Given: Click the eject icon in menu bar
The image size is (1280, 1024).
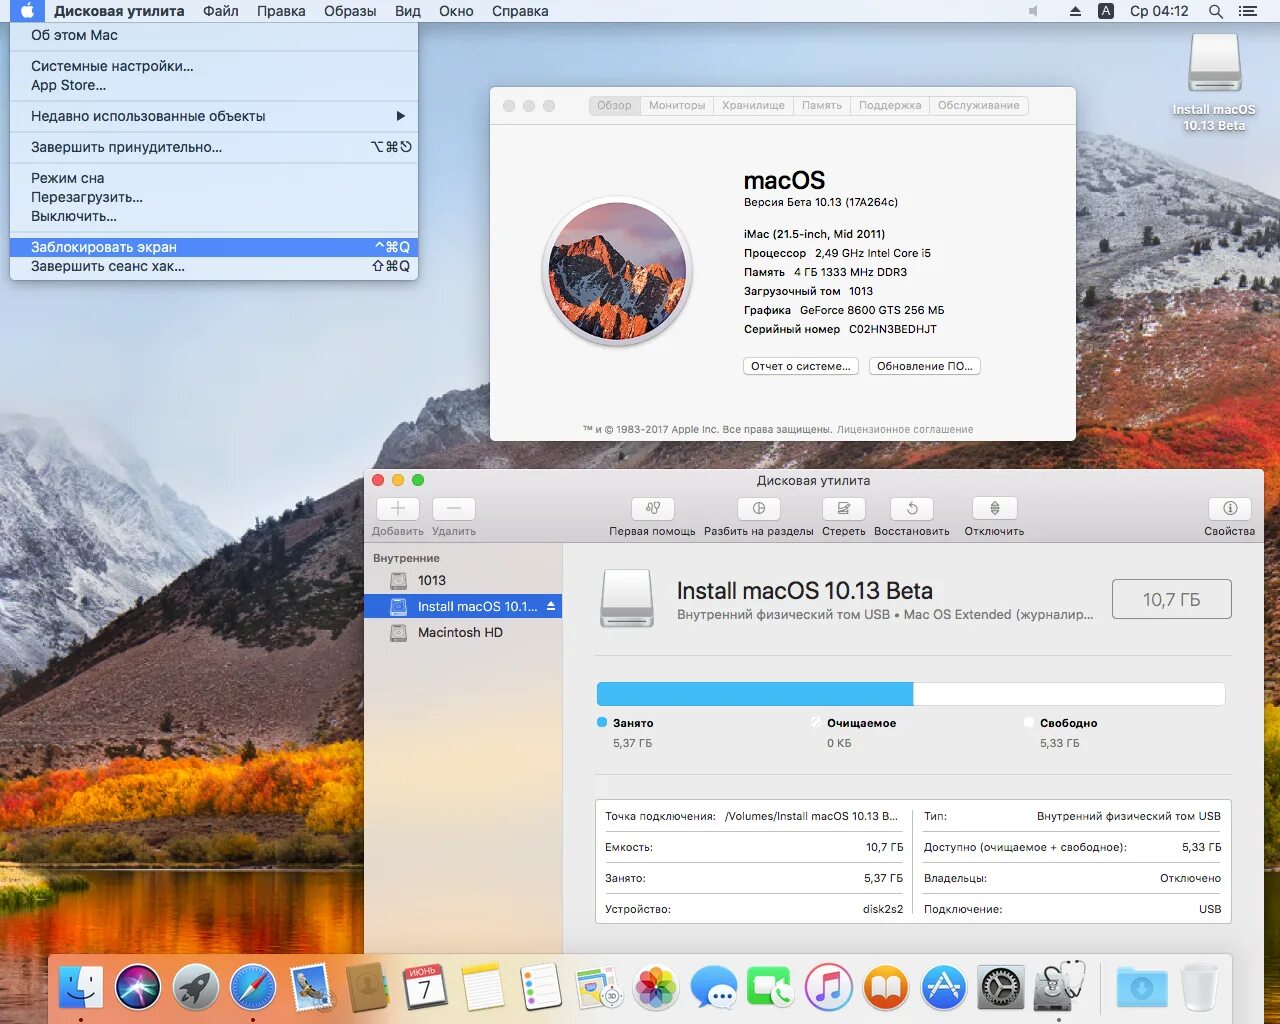Looking at the screenshot, I should click(x=1076, y=11).
